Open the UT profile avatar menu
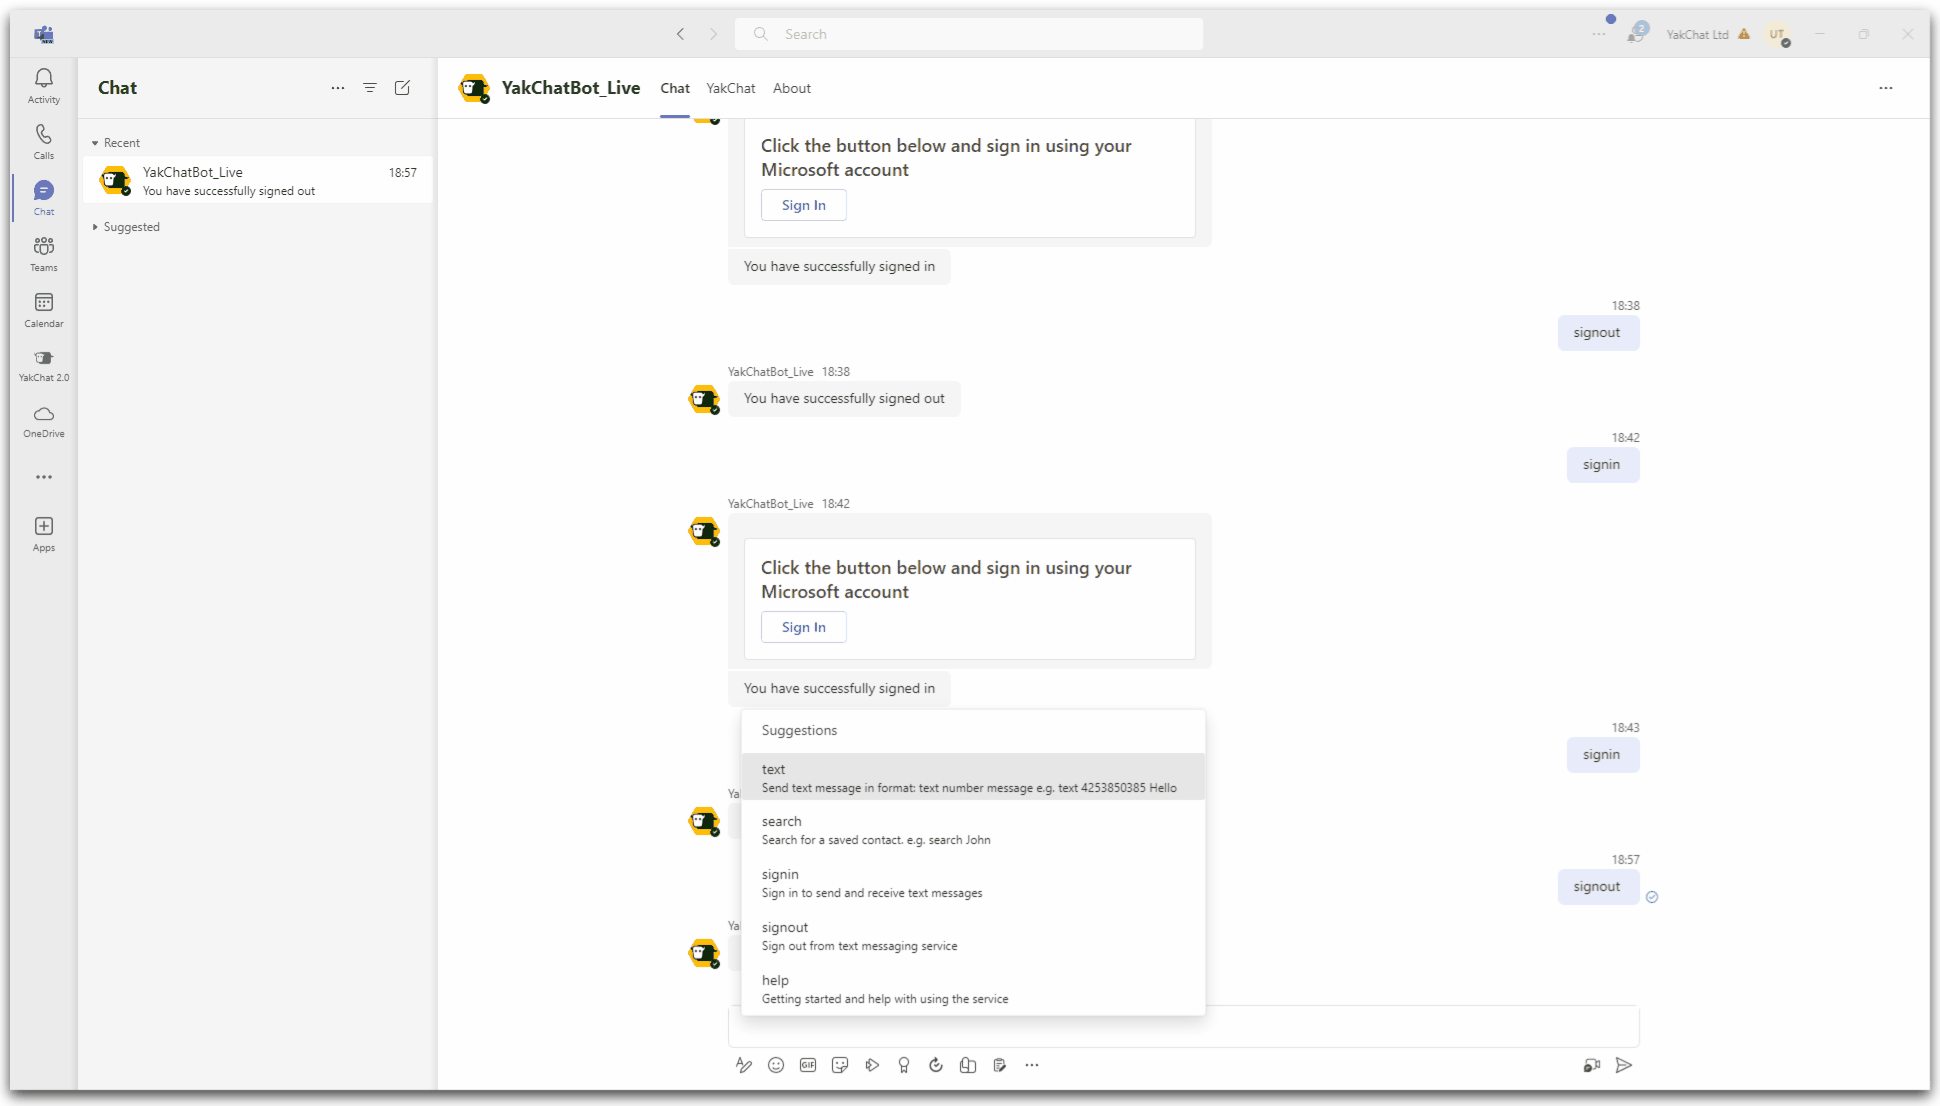The image size is (1940, 1106). click(x=1777, y=34)
